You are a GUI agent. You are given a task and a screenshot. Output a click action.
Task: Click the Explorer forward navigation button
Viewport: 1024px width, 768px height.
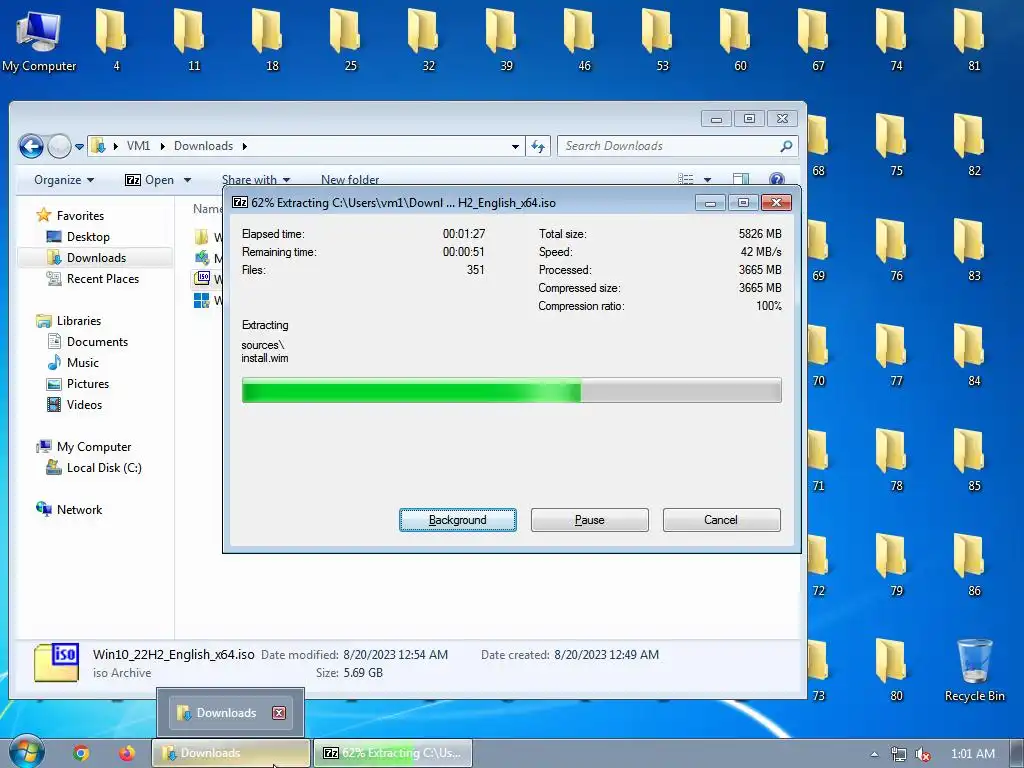point(59,146)
